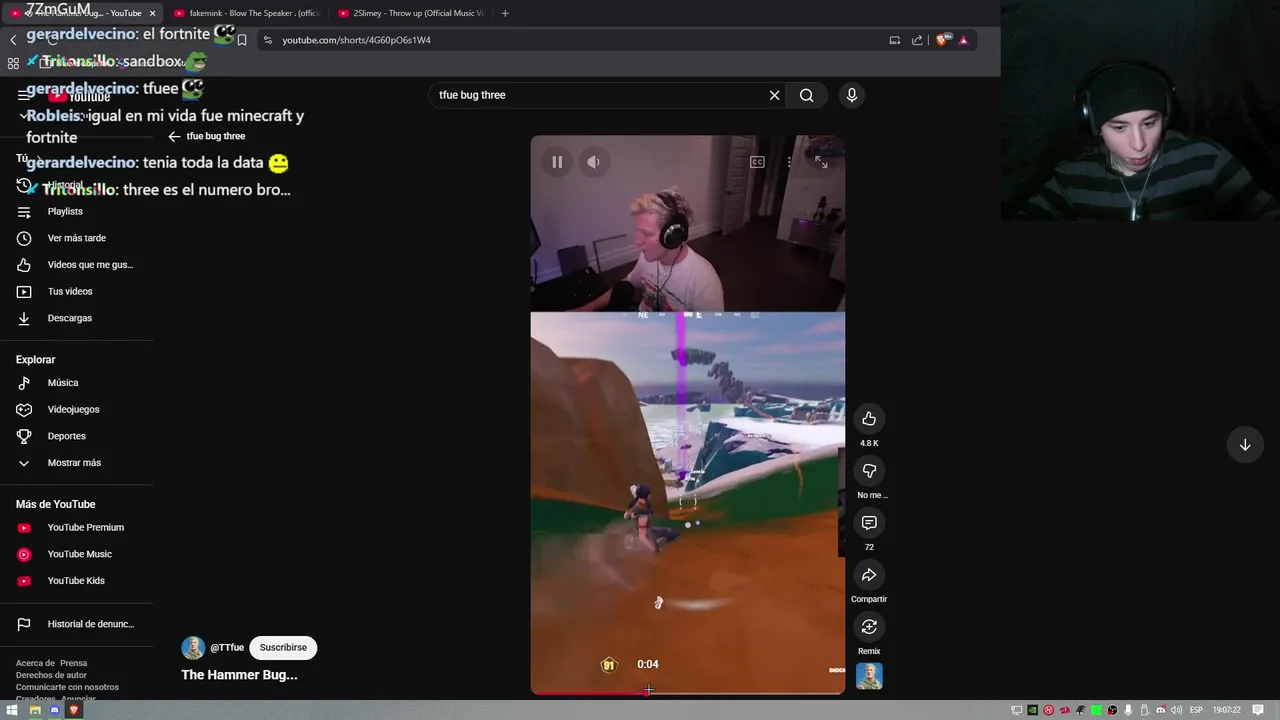Open Descargas in the sidebar
The image size is (1280, 720).
pyautogui.click(x=77, y=318)
